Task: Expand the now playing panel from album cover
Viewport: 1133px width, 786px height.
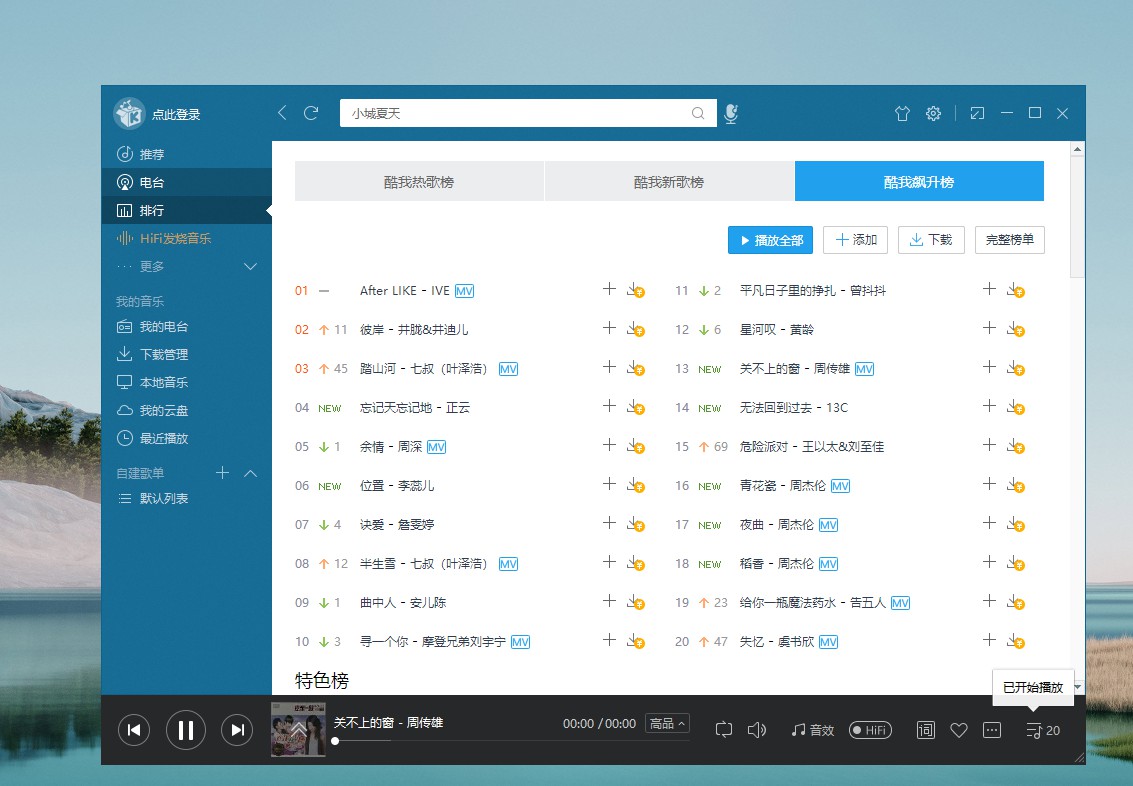Action: tap(298, 730)
